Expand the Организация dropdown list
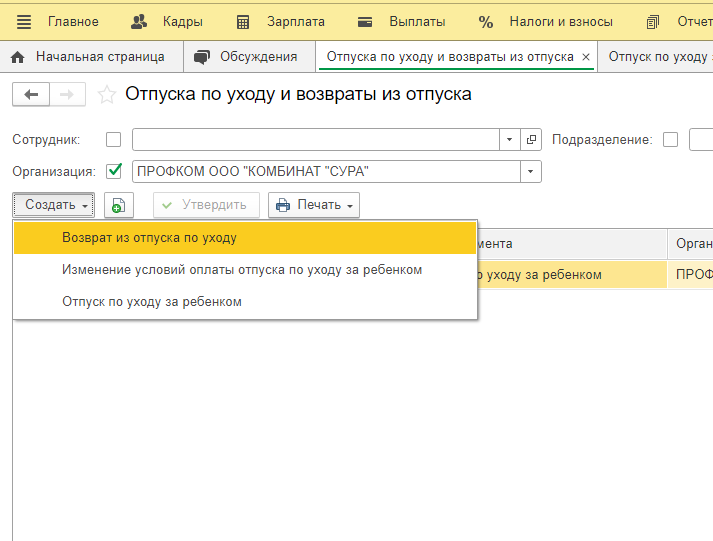This screenshot has width=713, height=541. (x=530, y=171)
